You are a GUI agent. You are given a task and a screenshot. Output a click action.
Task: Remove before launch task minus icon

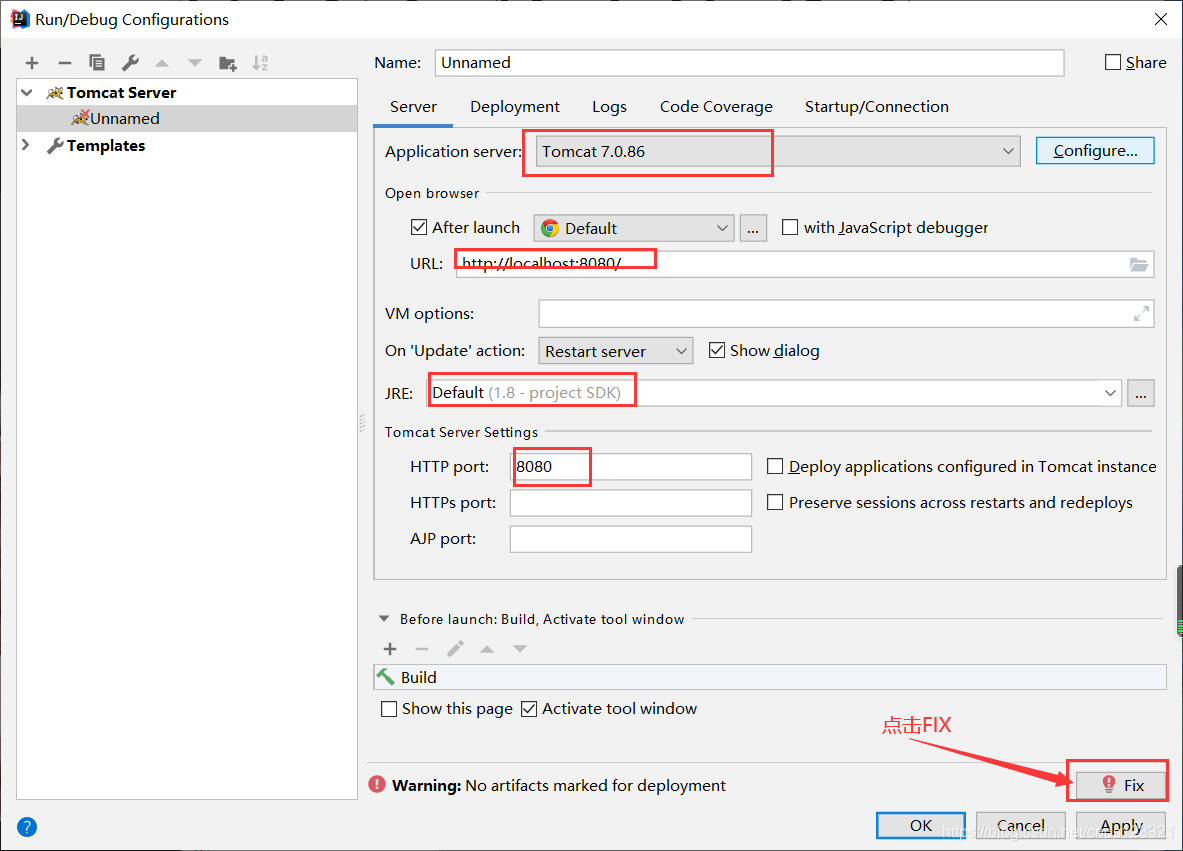[x=422, y=649]
